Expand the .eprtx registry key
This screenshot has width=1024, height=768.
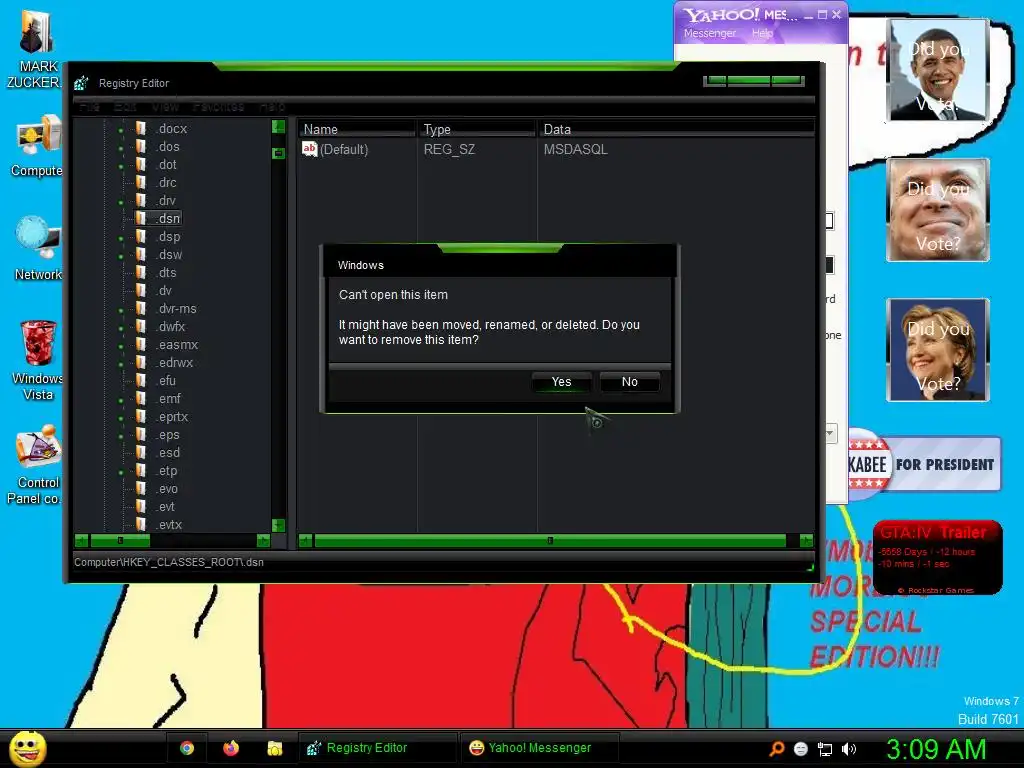coord(121,419)
